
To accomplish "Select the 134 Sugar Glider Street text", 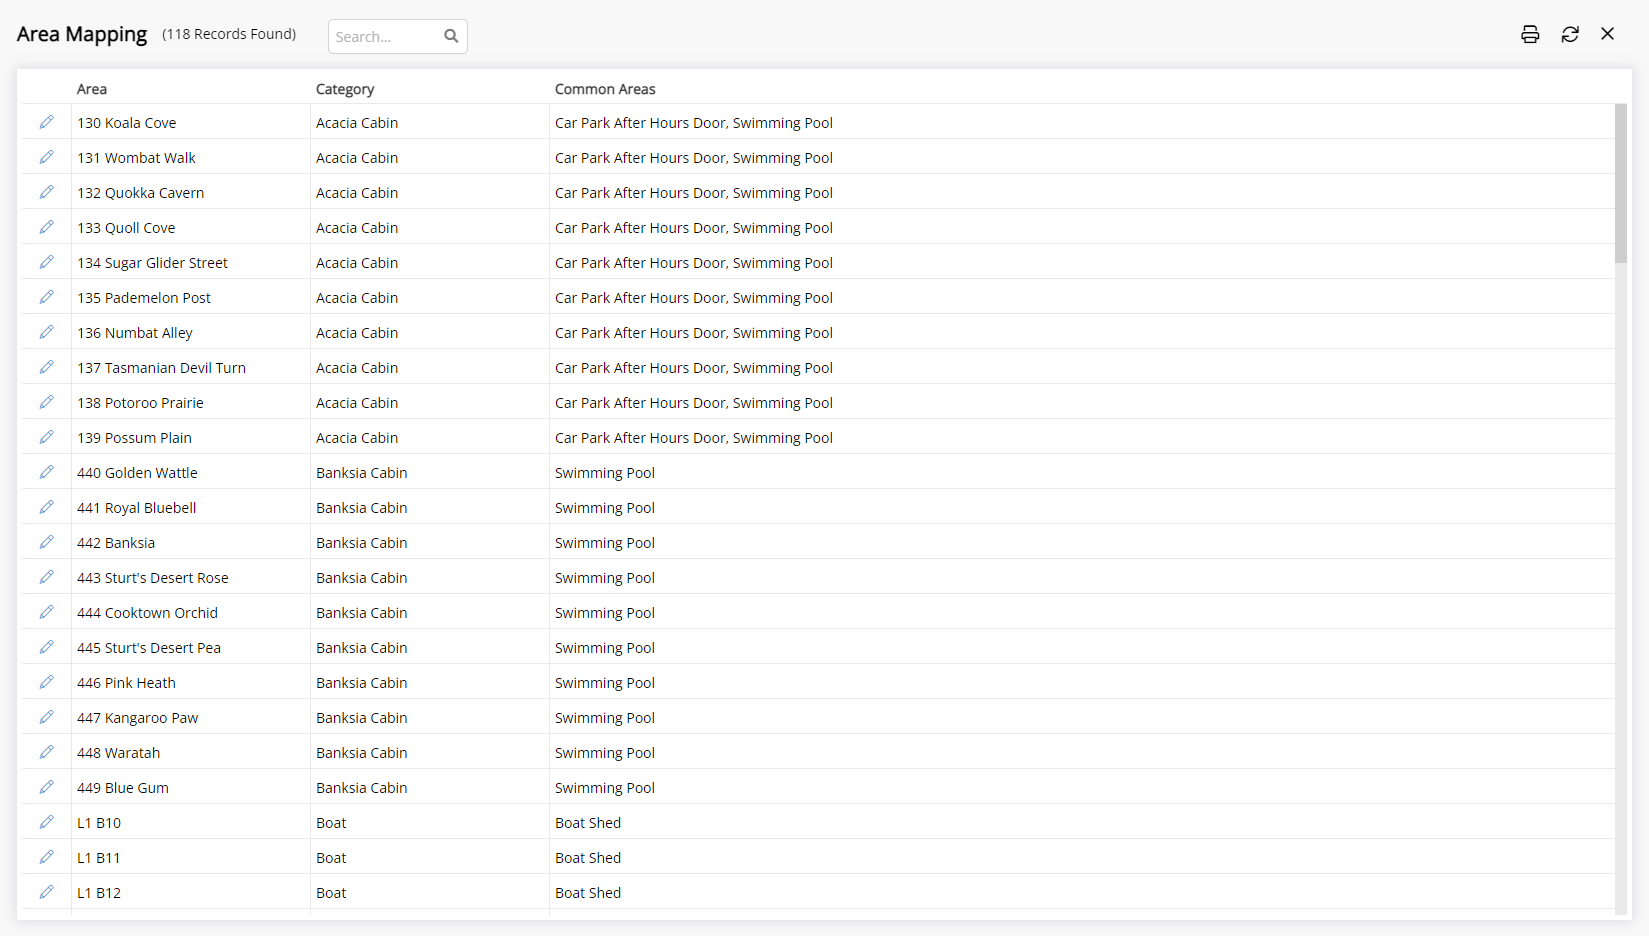I will (x=153, y=263).
